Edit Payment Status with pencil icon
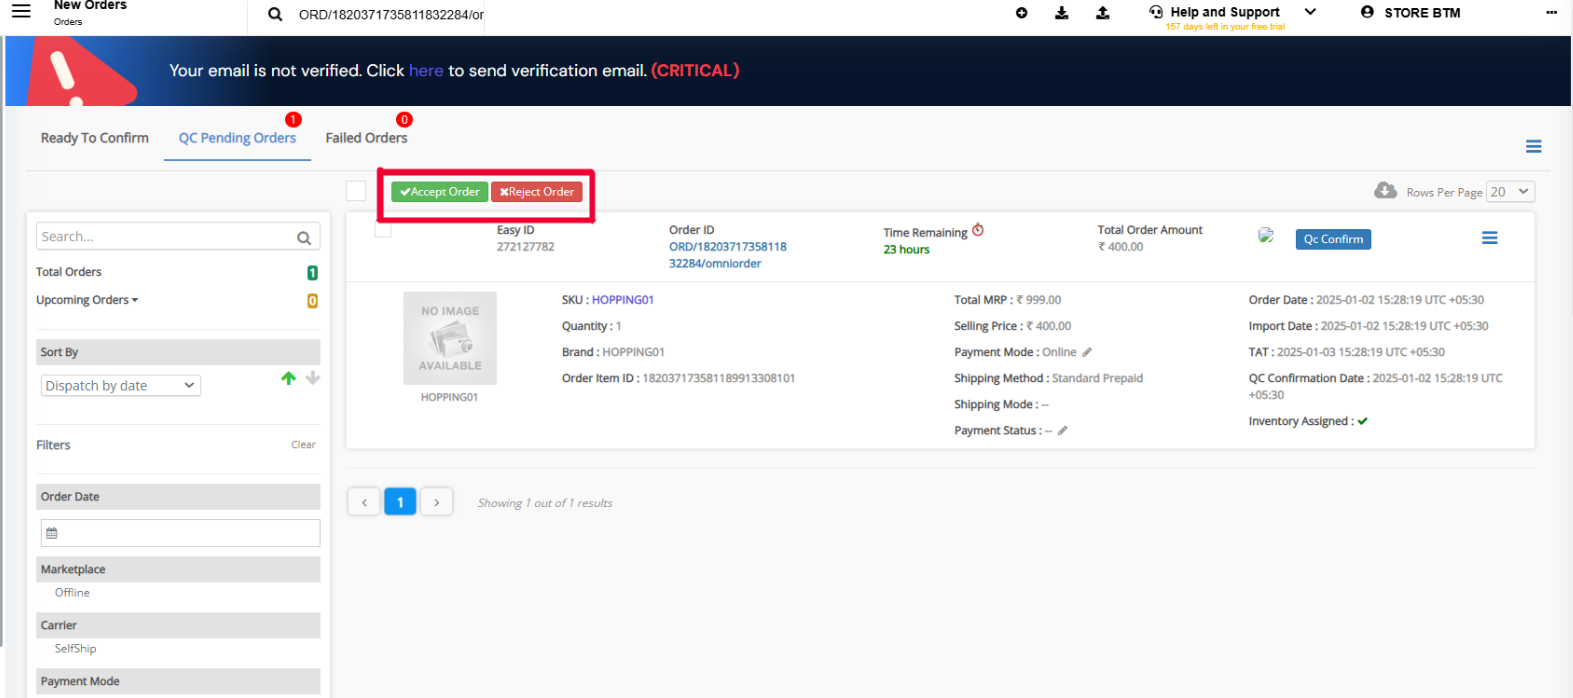 [1062, 431]
